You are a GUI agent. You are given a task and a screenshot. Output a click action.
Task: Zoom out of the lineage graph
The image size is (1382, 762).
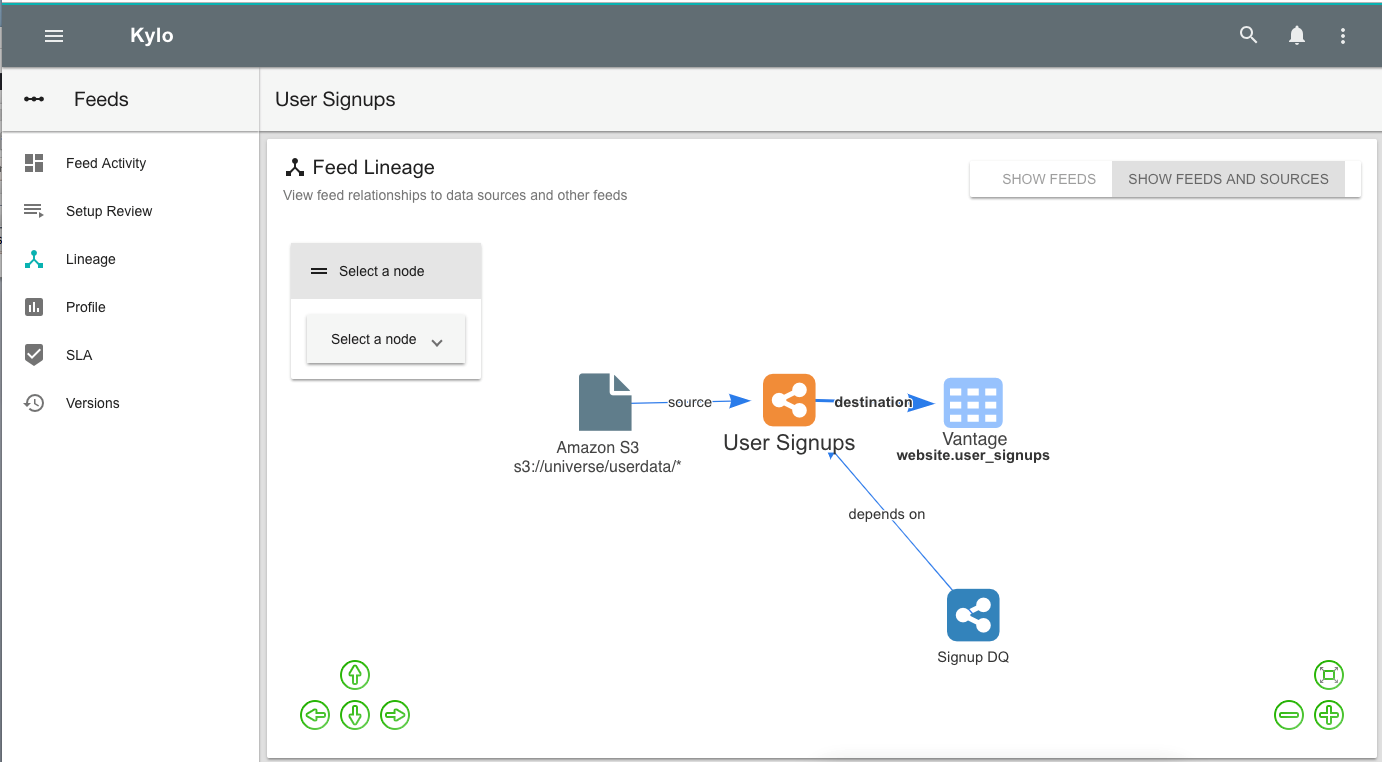1289,715
